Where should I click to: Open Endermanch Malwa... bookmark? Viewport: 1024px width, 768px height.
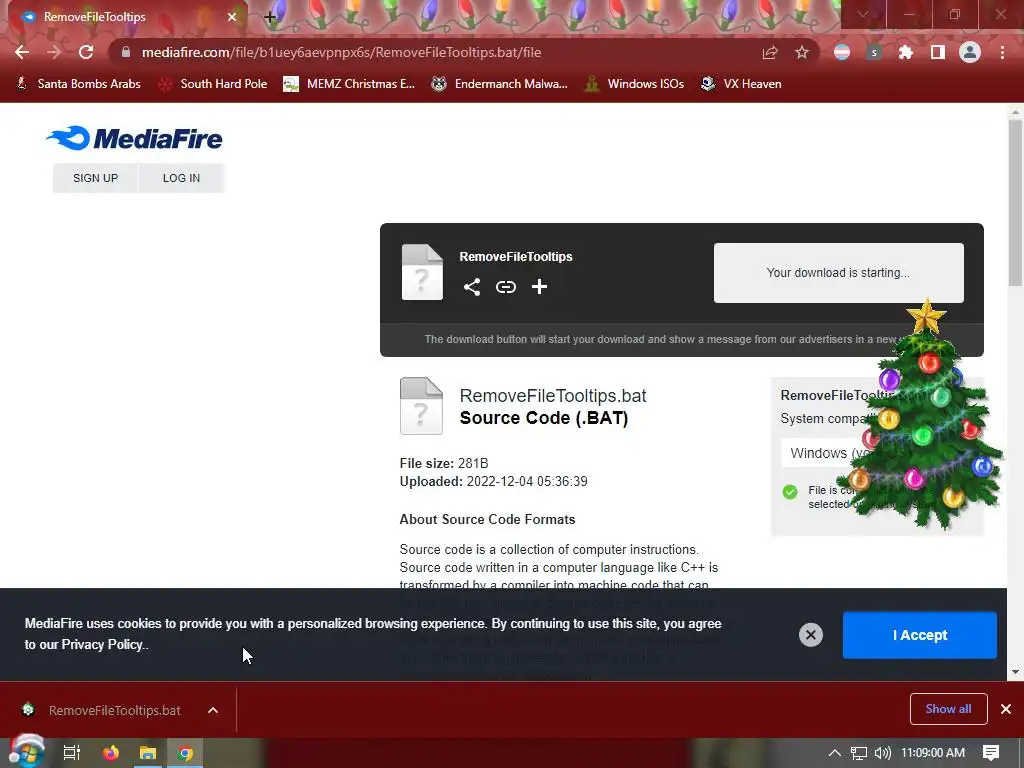point(500,84)
